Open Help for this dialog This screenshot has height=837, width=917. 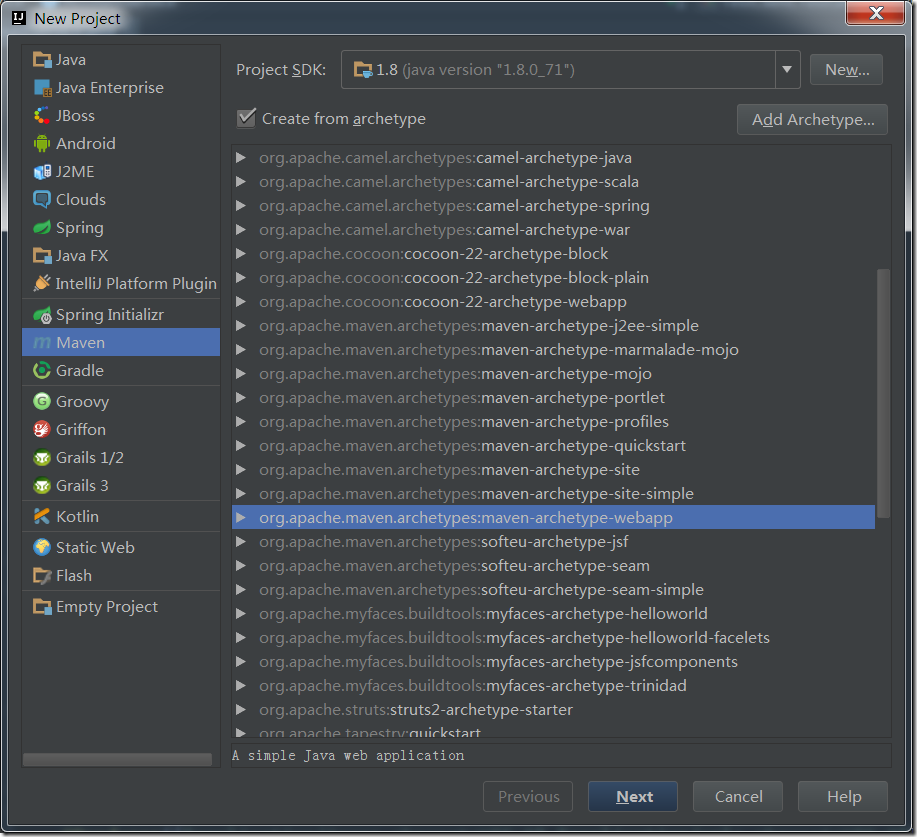point(843,796)
